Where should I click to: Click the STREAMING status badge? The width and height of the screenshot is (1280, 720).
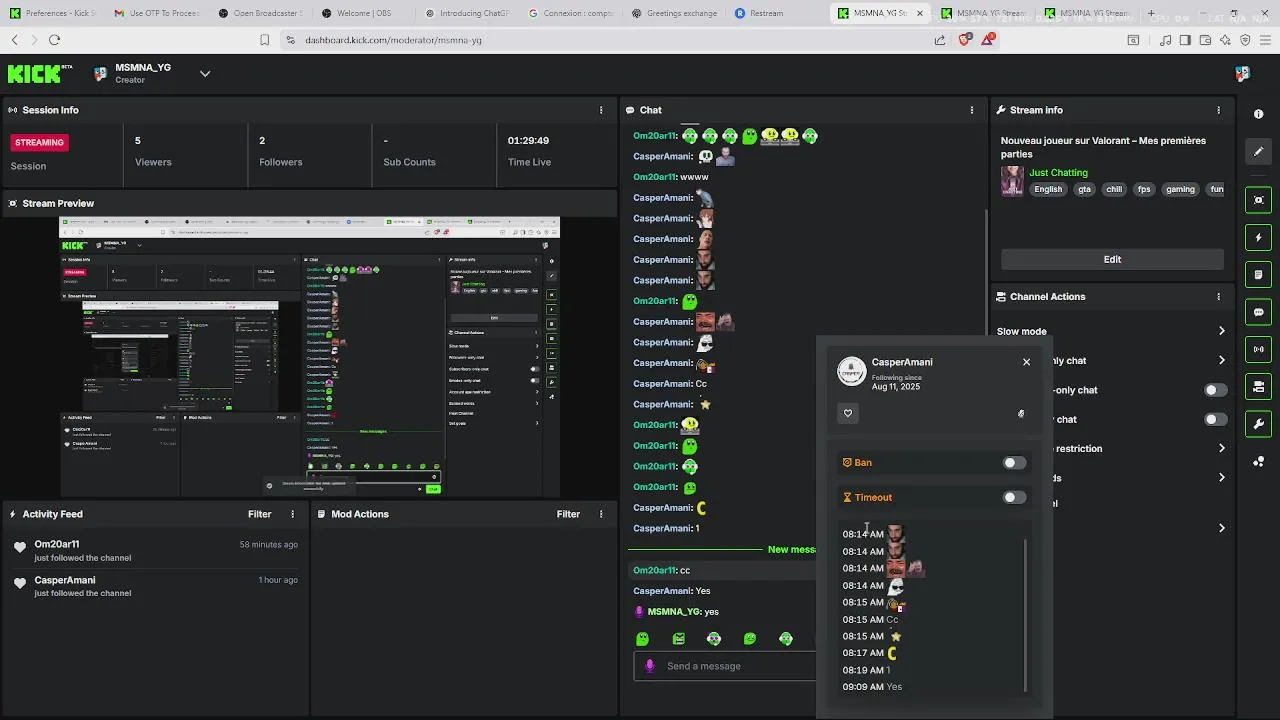tap(39, 142)
